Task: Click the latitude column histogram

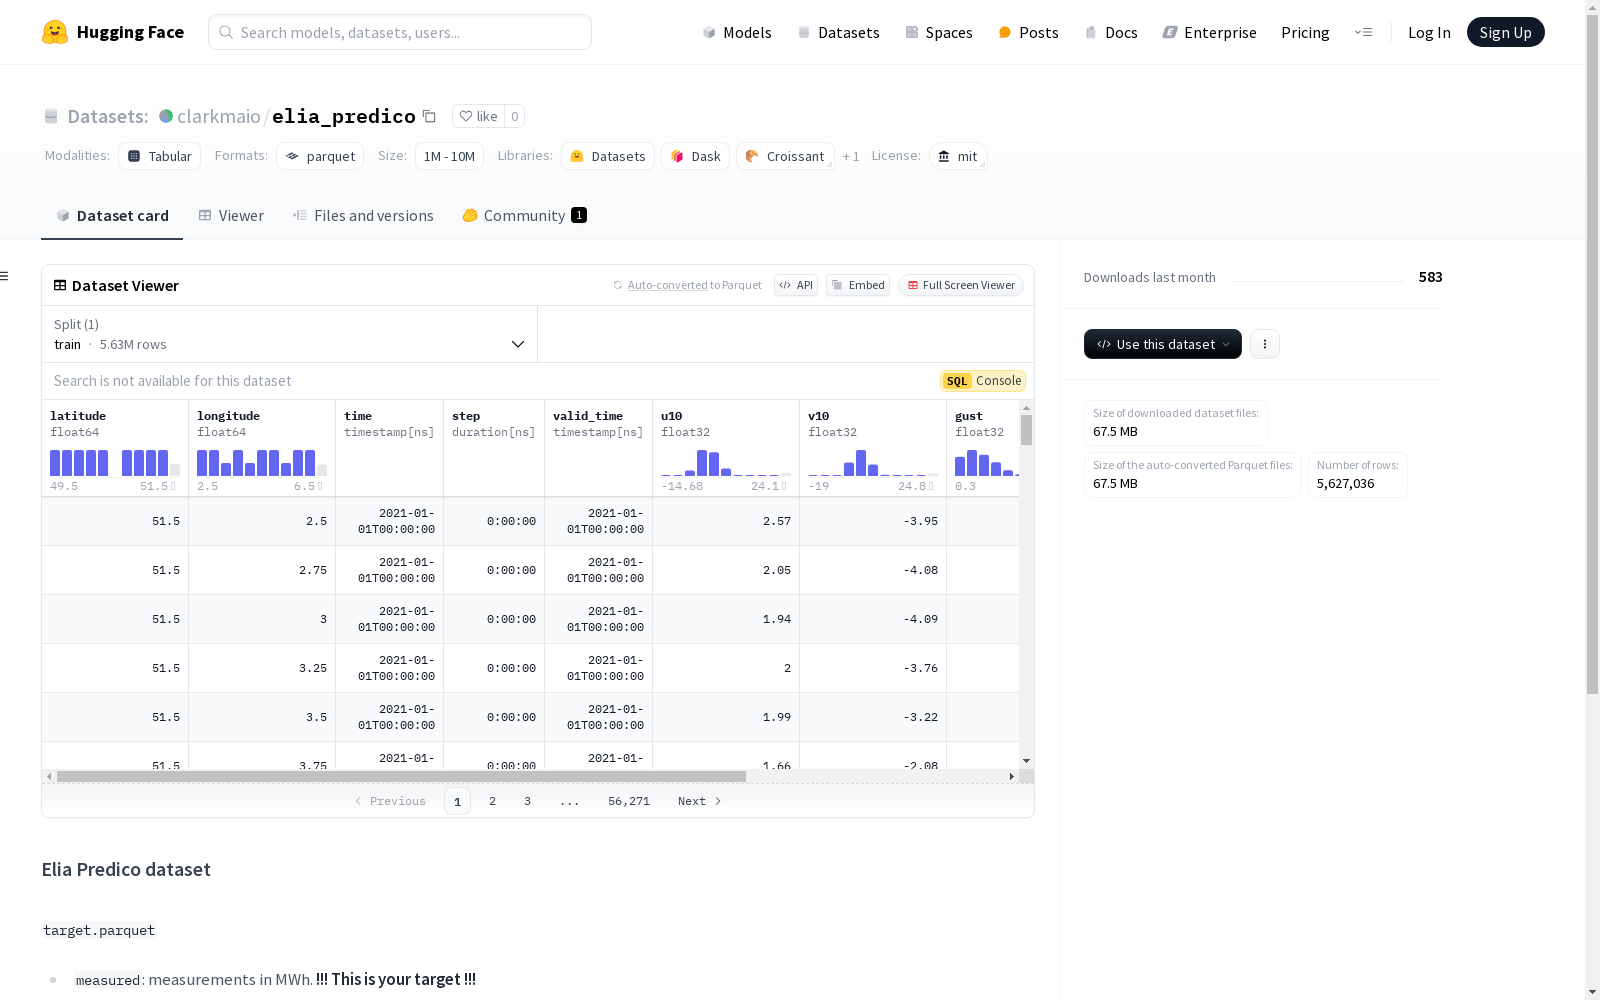Action: pos(115,463)
